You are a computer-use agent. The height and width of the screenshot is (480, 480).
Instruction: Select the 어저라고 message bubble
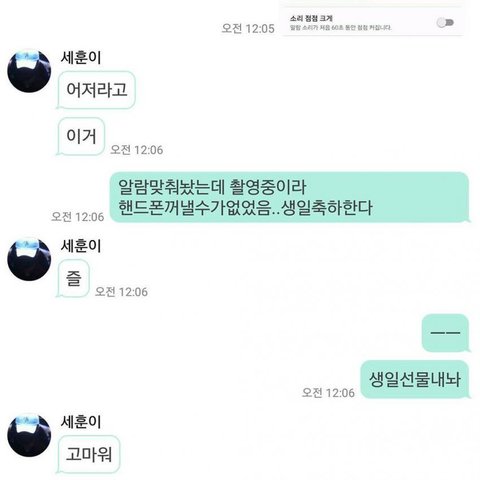click(96, 90)
